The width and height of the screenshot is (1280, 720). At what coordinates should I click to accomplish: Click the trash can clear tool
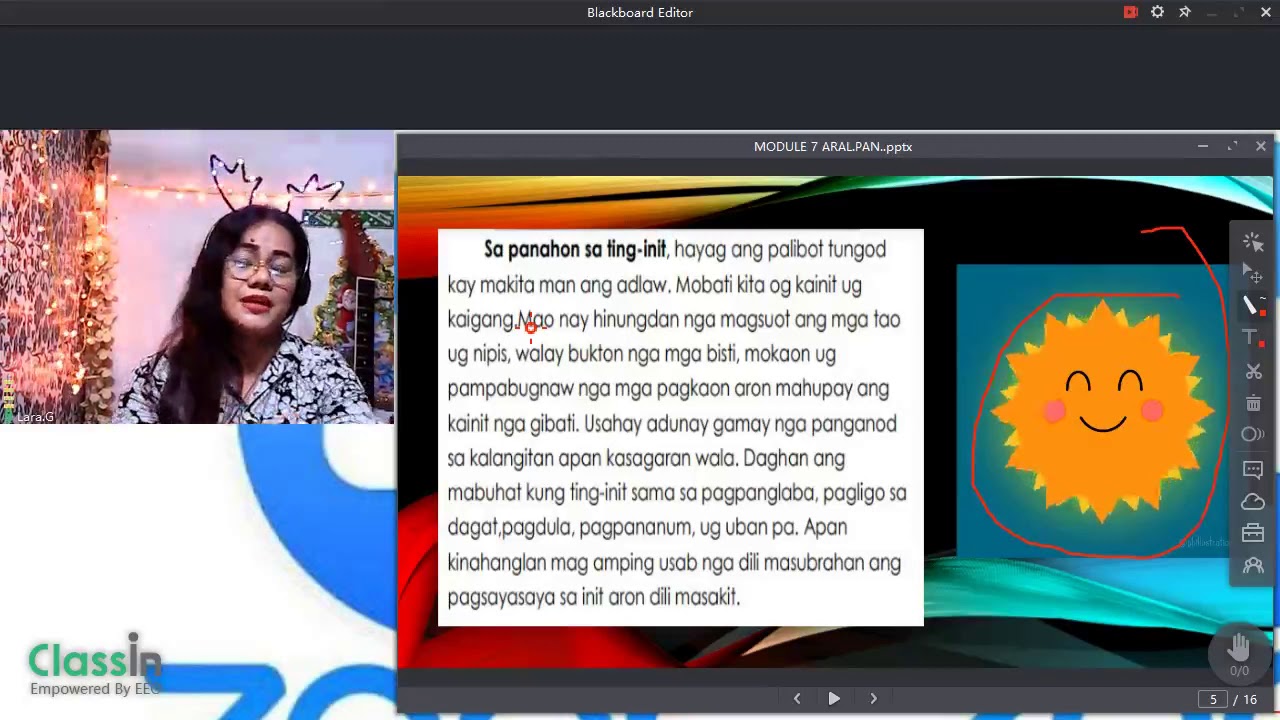1253,403
